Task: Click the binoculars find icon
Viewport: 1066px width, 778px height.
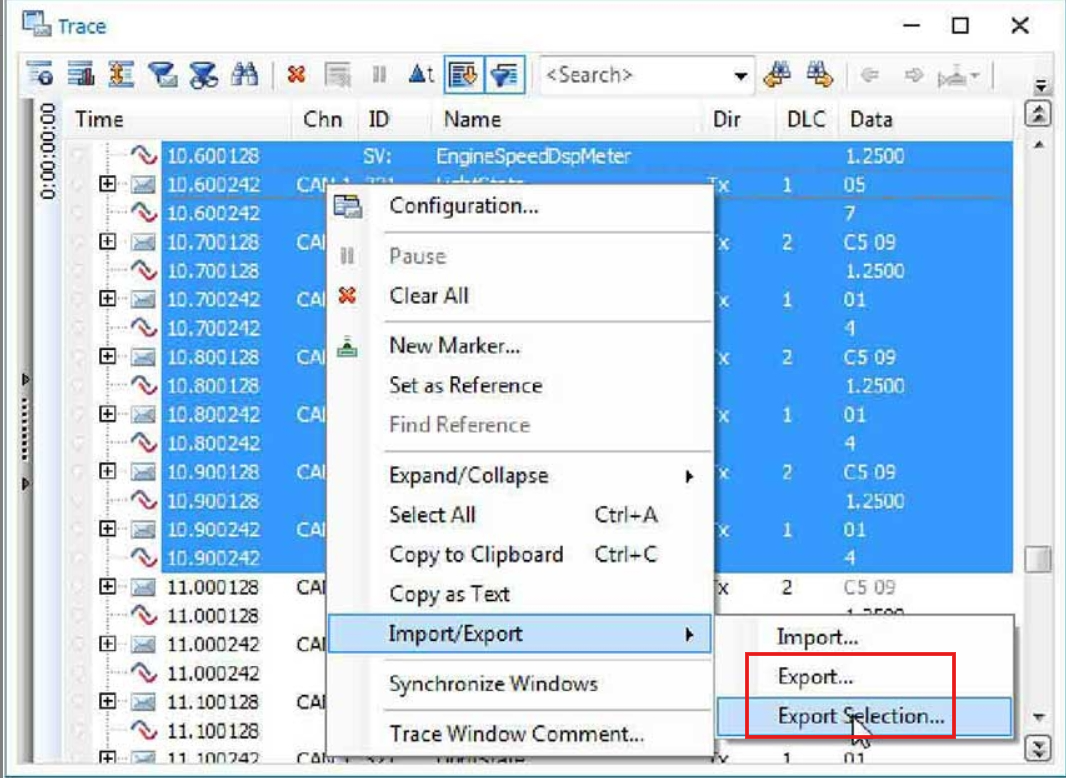Action: click(x=245, y=74)
